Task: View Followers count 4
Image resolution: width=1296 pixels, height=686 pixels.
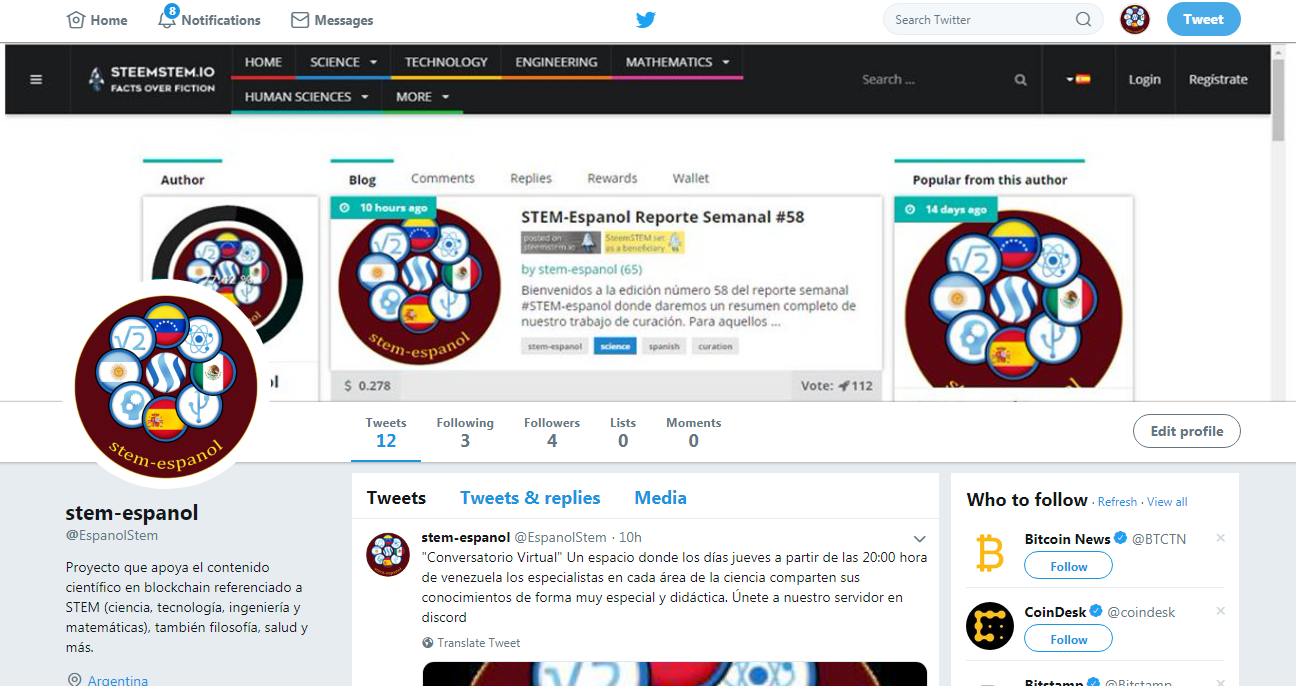Action: point(552,432)
